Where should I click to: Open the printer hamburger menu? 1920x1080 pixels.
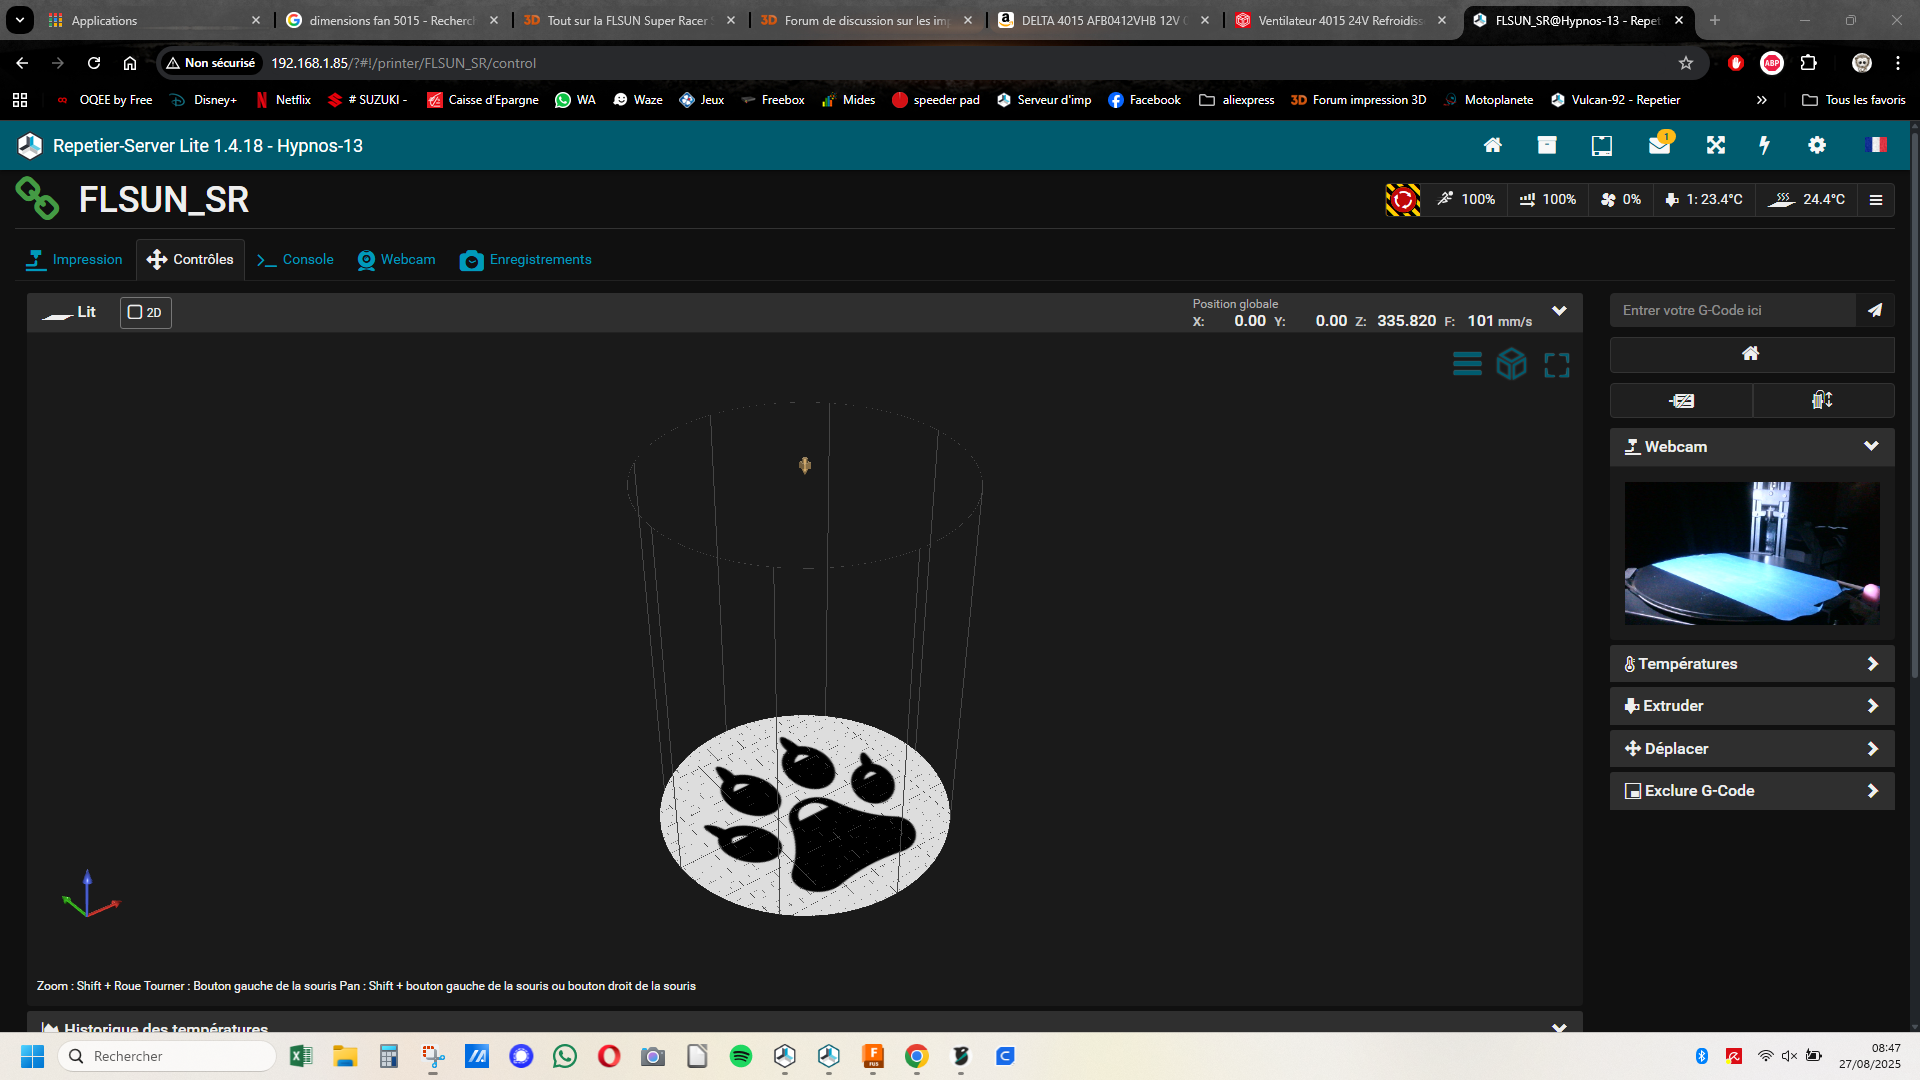(1876, 200)
